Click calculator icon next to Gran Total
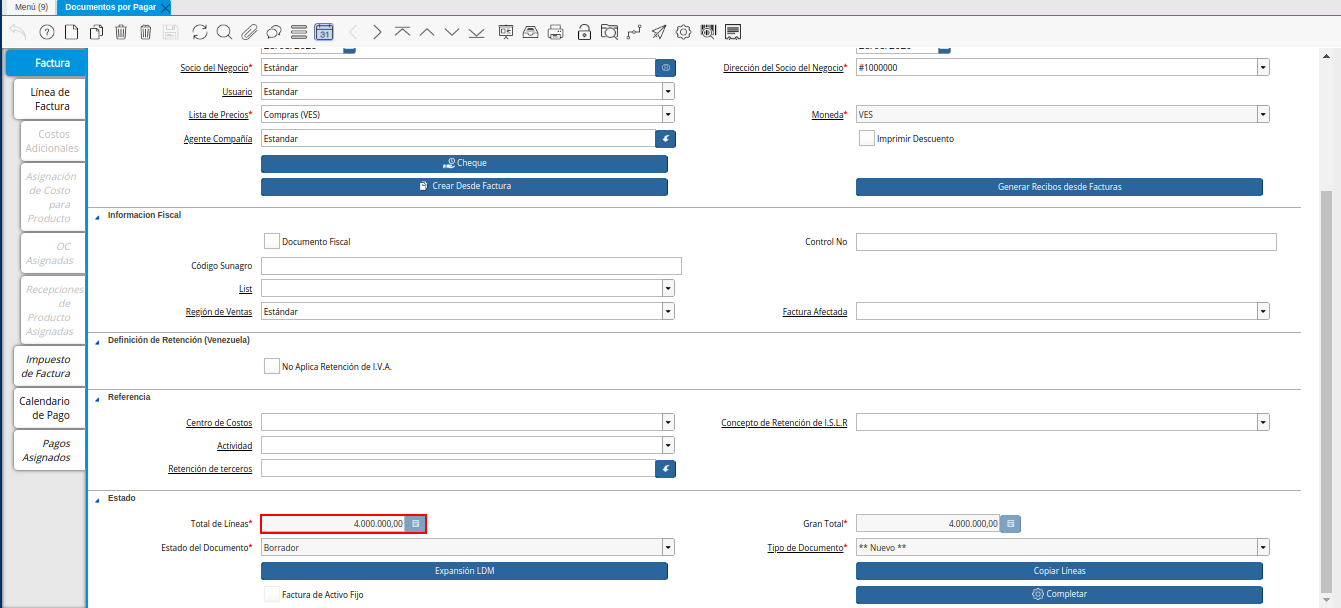Viewport: 1341px width, 608px height. pos(1010,523)
